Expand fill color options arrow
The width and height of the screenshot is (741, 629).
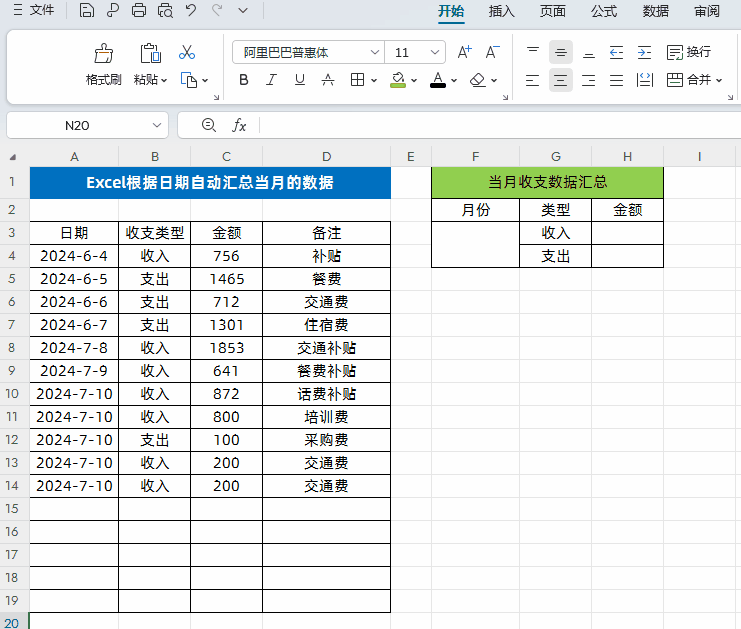point(414,80)
